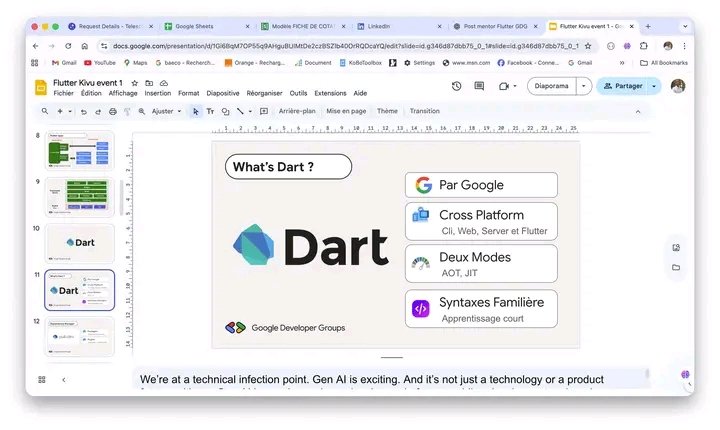
Task: Switch to the LinkedIn browser tab
Action: pos(399,27)
